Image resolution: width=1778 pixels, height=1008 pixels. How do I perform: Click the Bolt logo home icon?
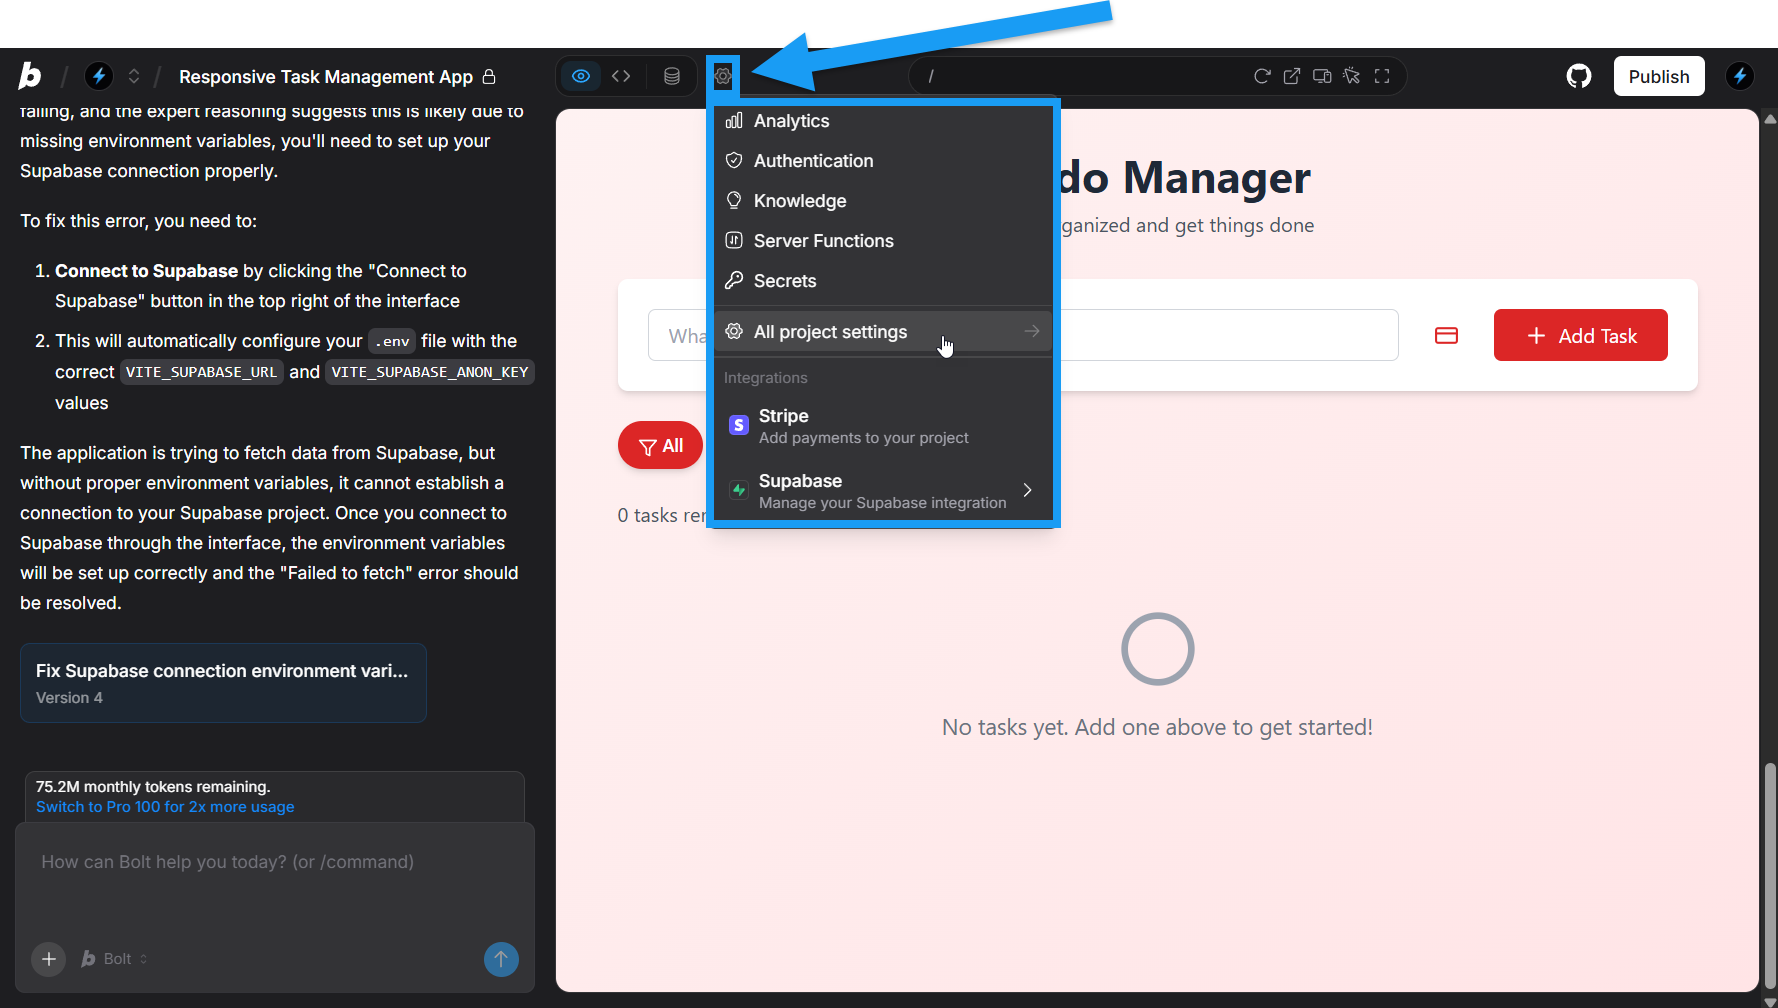coord(30,76)
